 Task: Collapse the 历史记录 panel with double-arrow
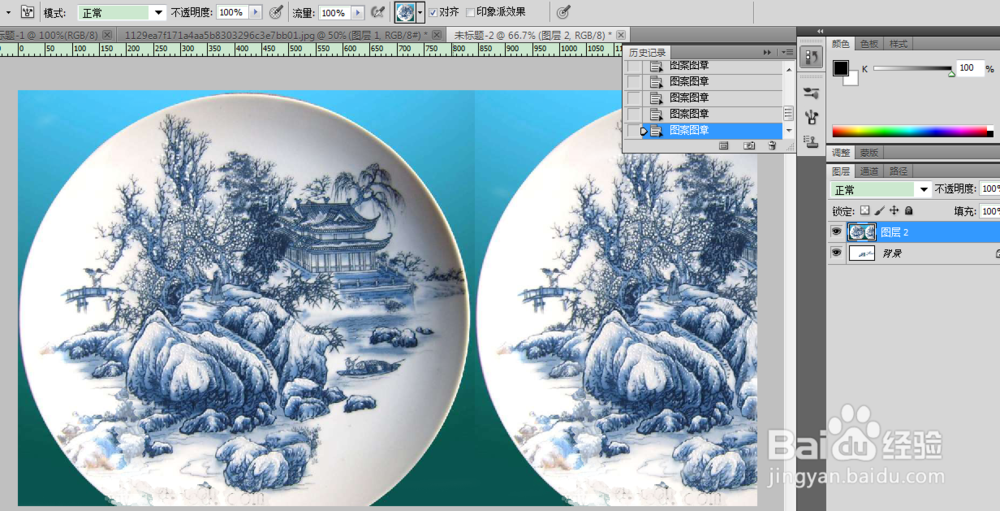[x=767, y=52]
